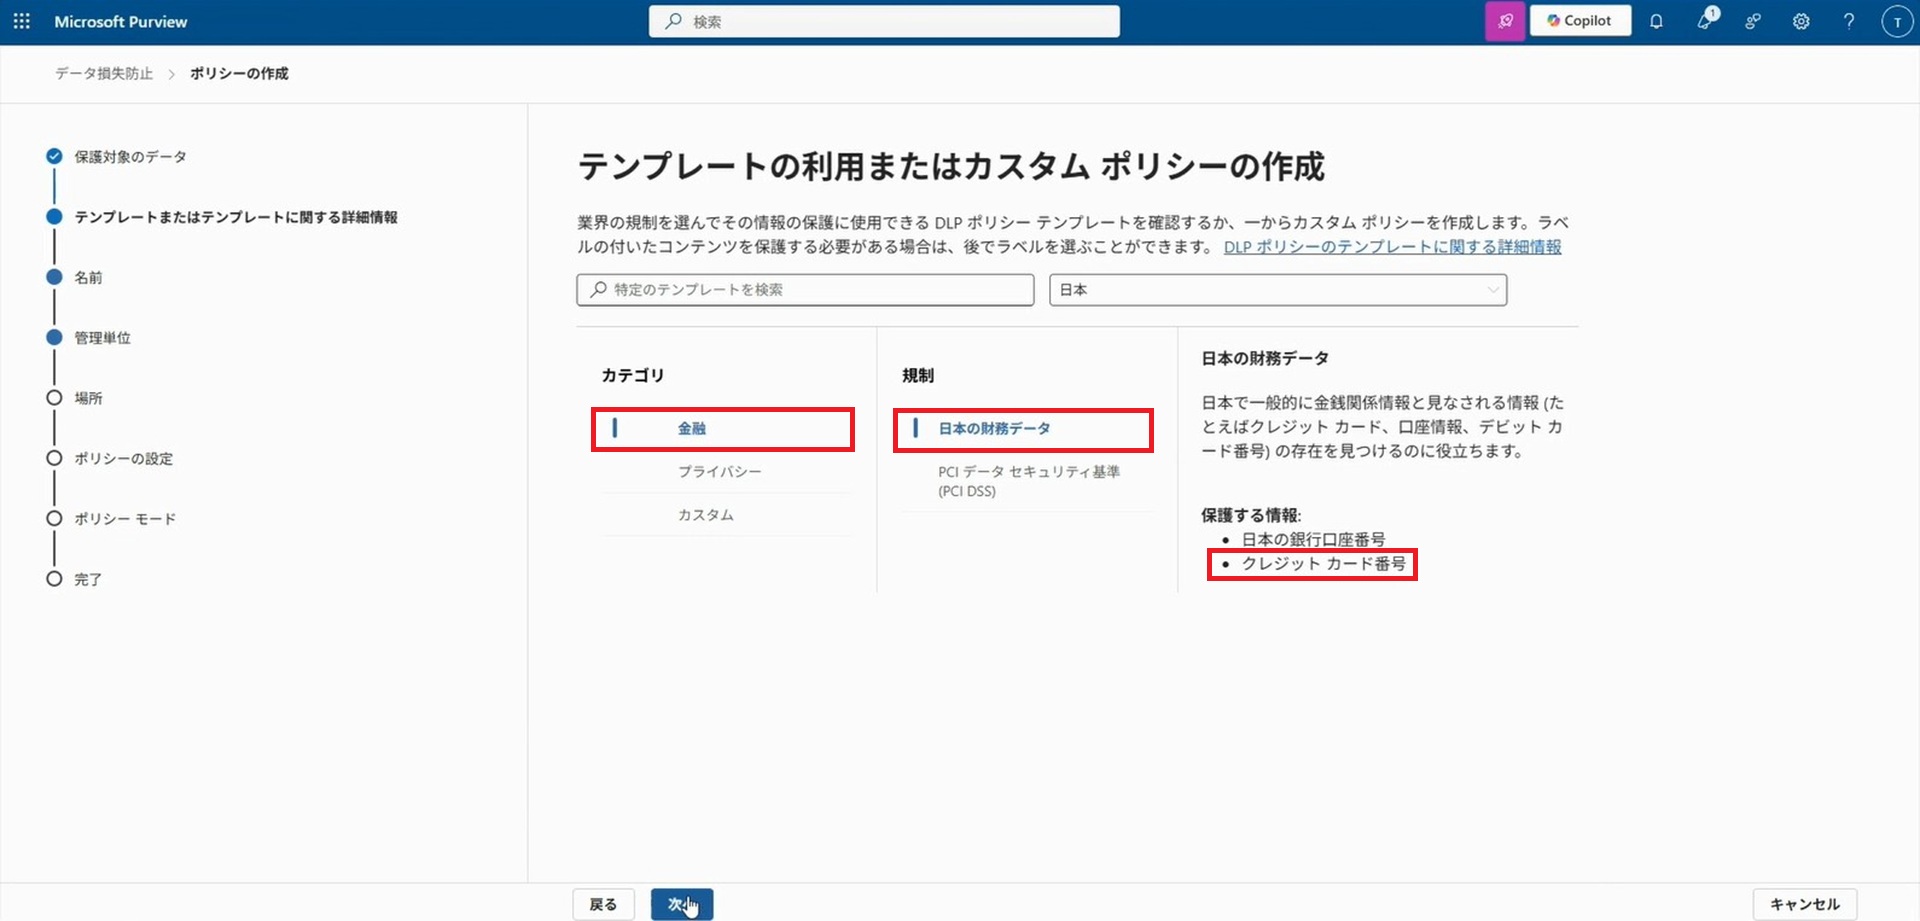
Task: Open DLP ポリシーのテンプレートに関する詳細情報 link
Action: click(1392, 247)
